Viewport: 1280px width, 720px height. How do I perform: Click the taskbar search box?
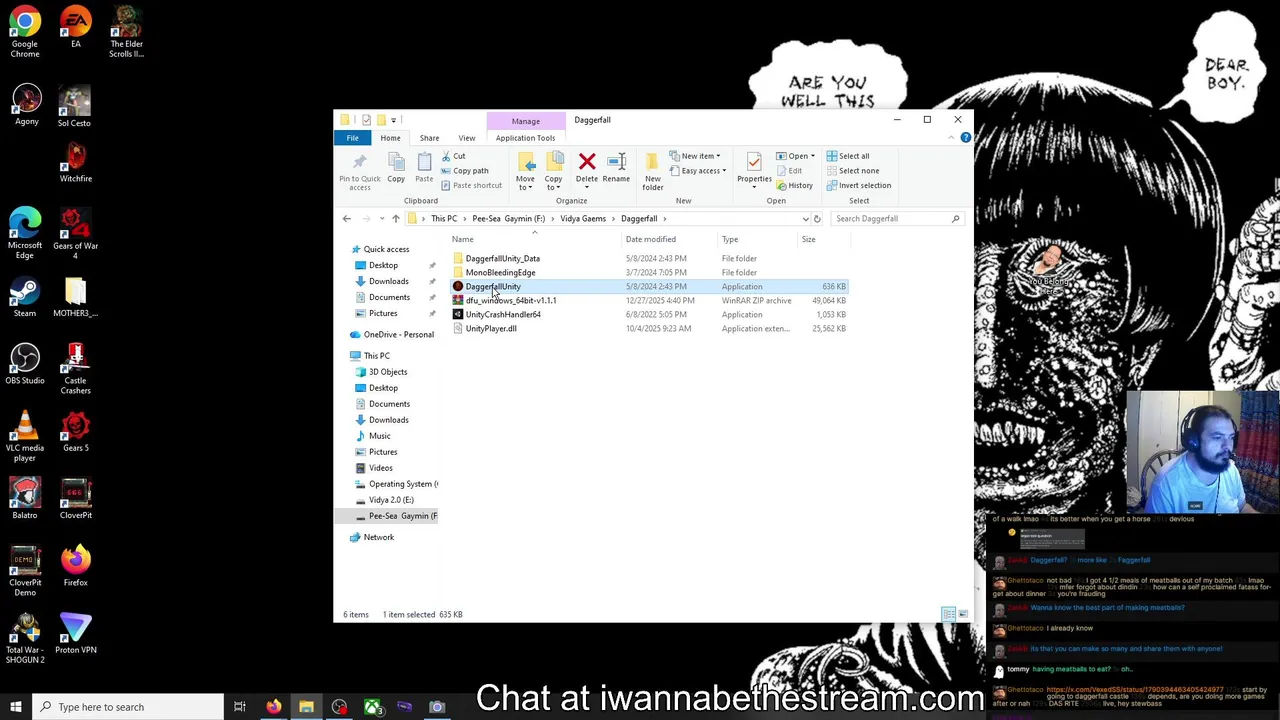(127, 707)
